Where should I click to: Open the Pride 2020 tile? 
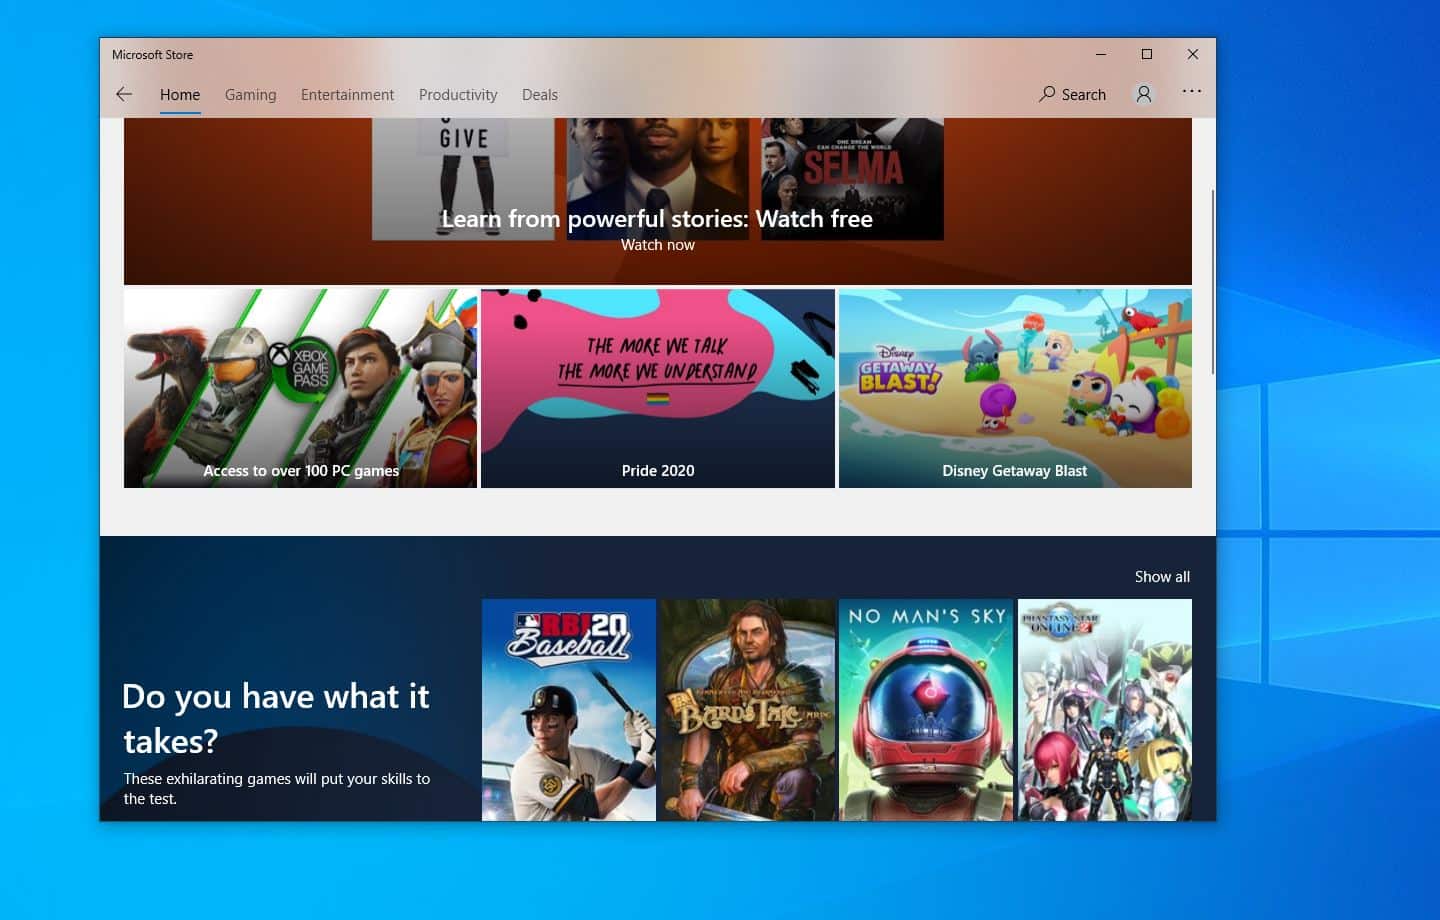coord(657,388)
